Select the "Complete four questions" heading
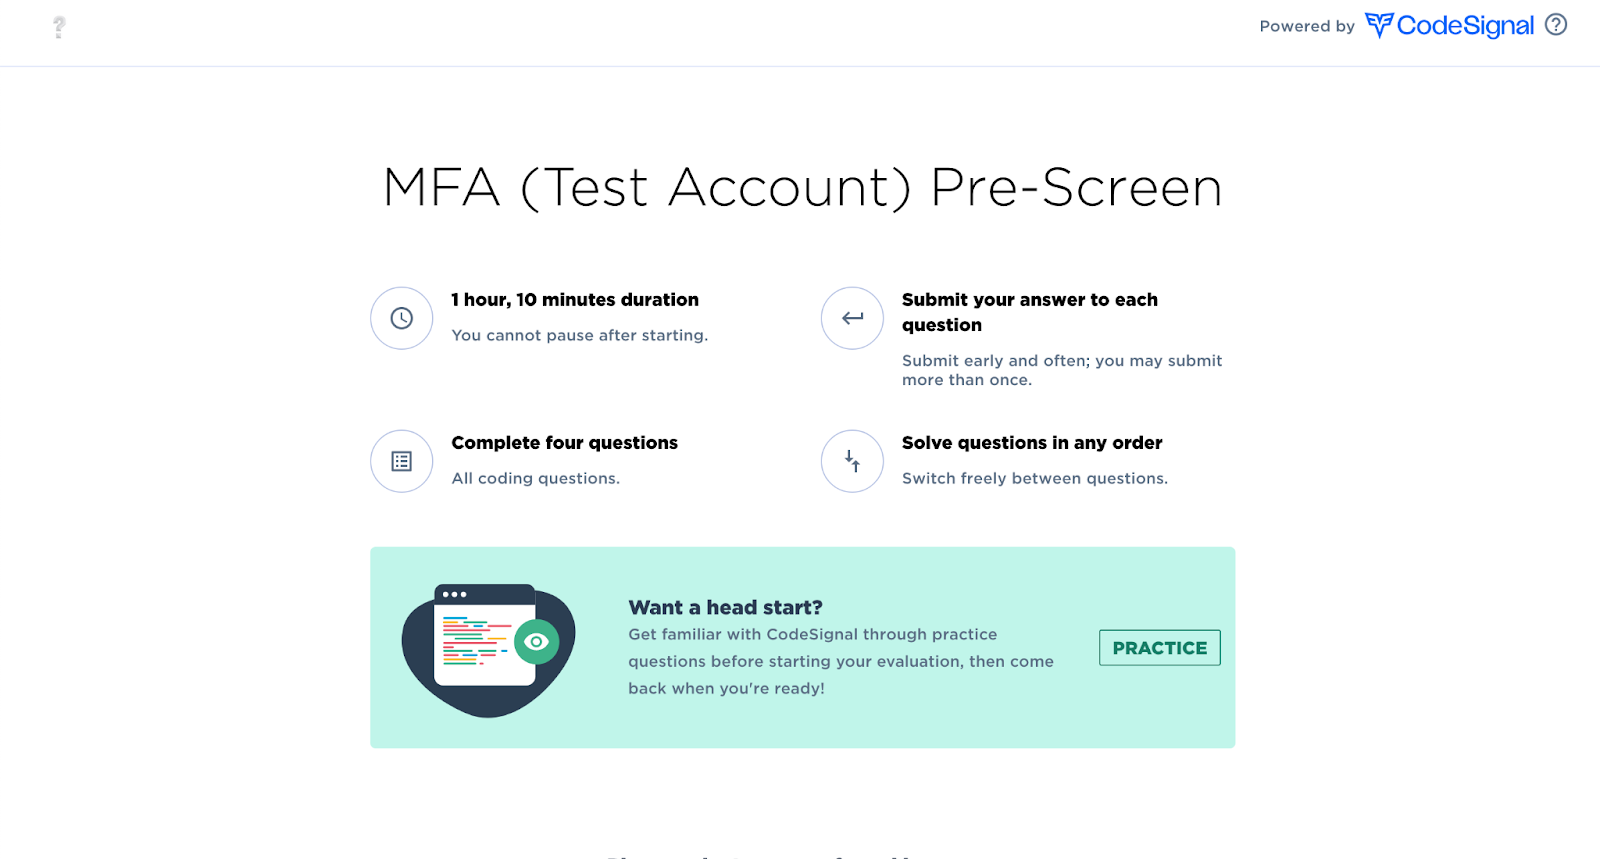The image size is (1600, 859). [564, 443]
